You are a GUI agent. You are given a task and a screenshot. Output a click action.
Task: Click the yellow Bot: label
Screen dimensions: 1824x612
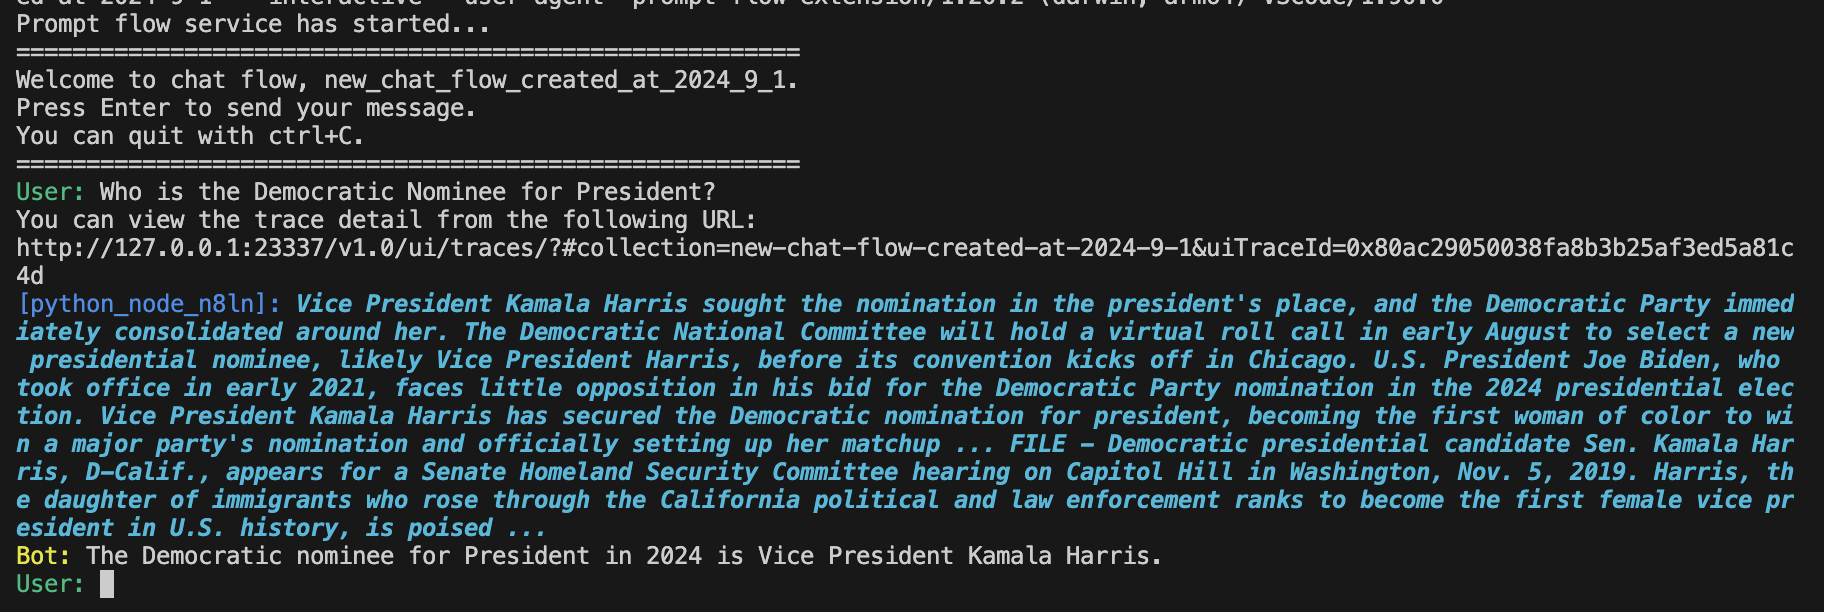click(x=43, y=556)
